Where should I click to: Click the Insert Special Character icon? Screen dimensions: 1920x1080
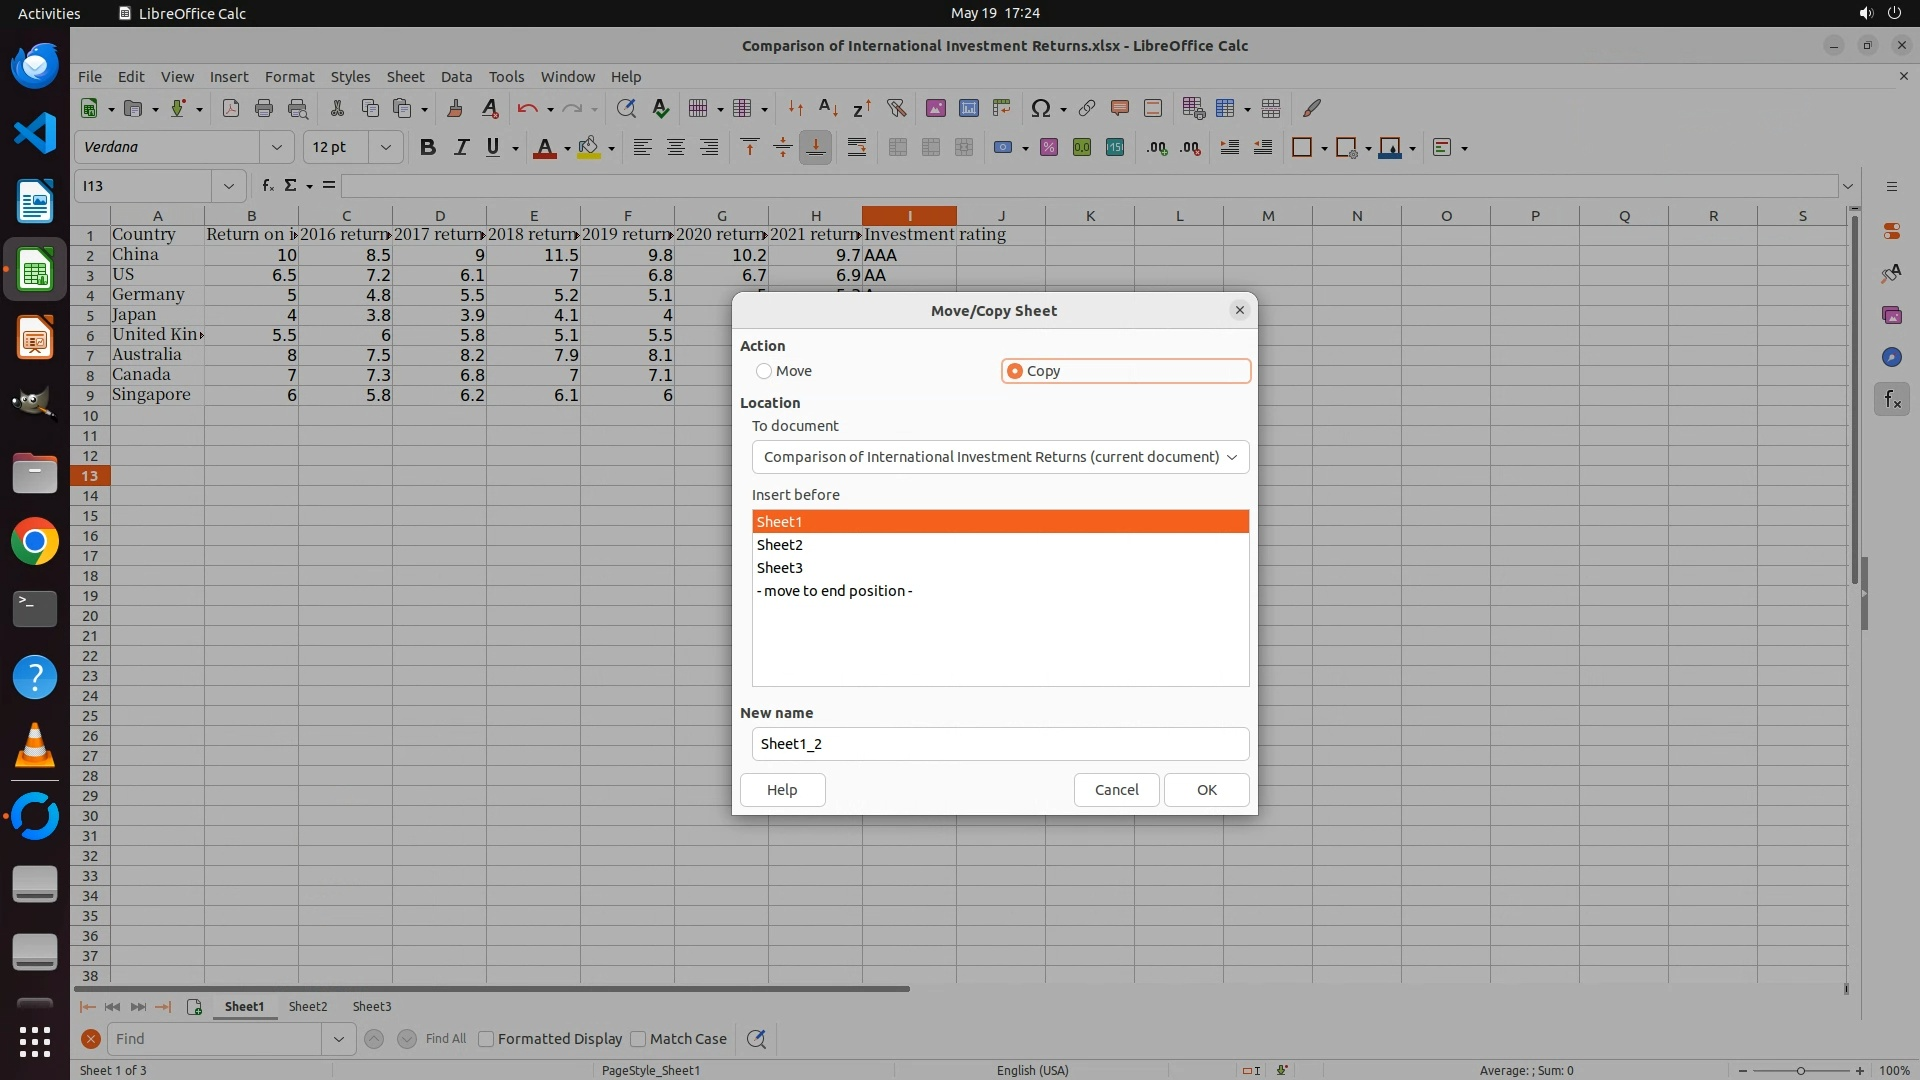coord(1040,108)
